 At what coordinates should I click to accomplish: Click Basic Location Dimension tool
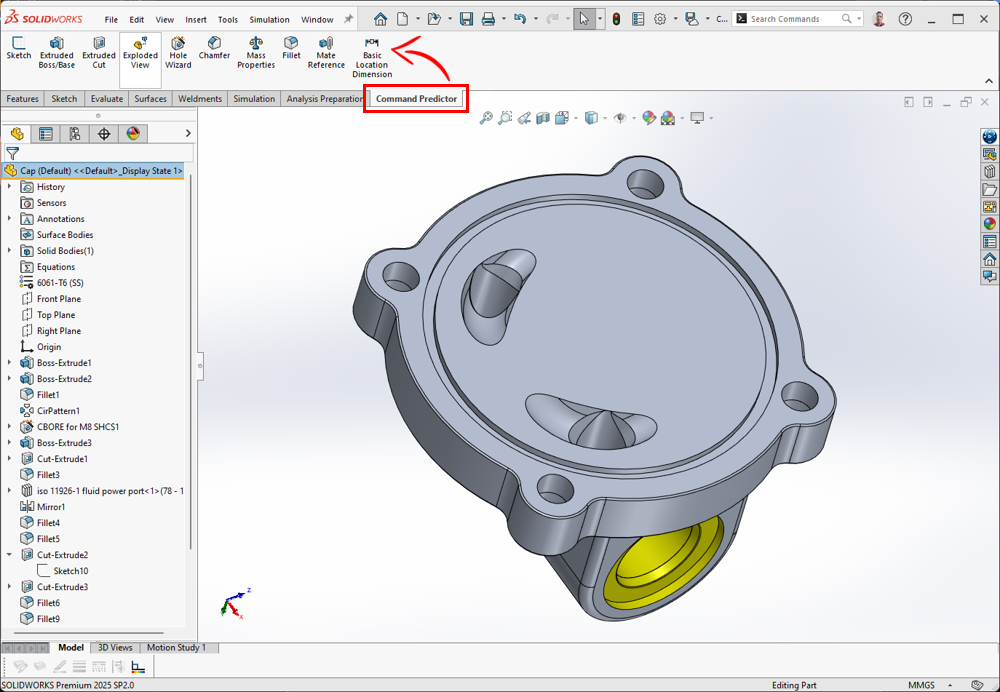tap(372, 57)
